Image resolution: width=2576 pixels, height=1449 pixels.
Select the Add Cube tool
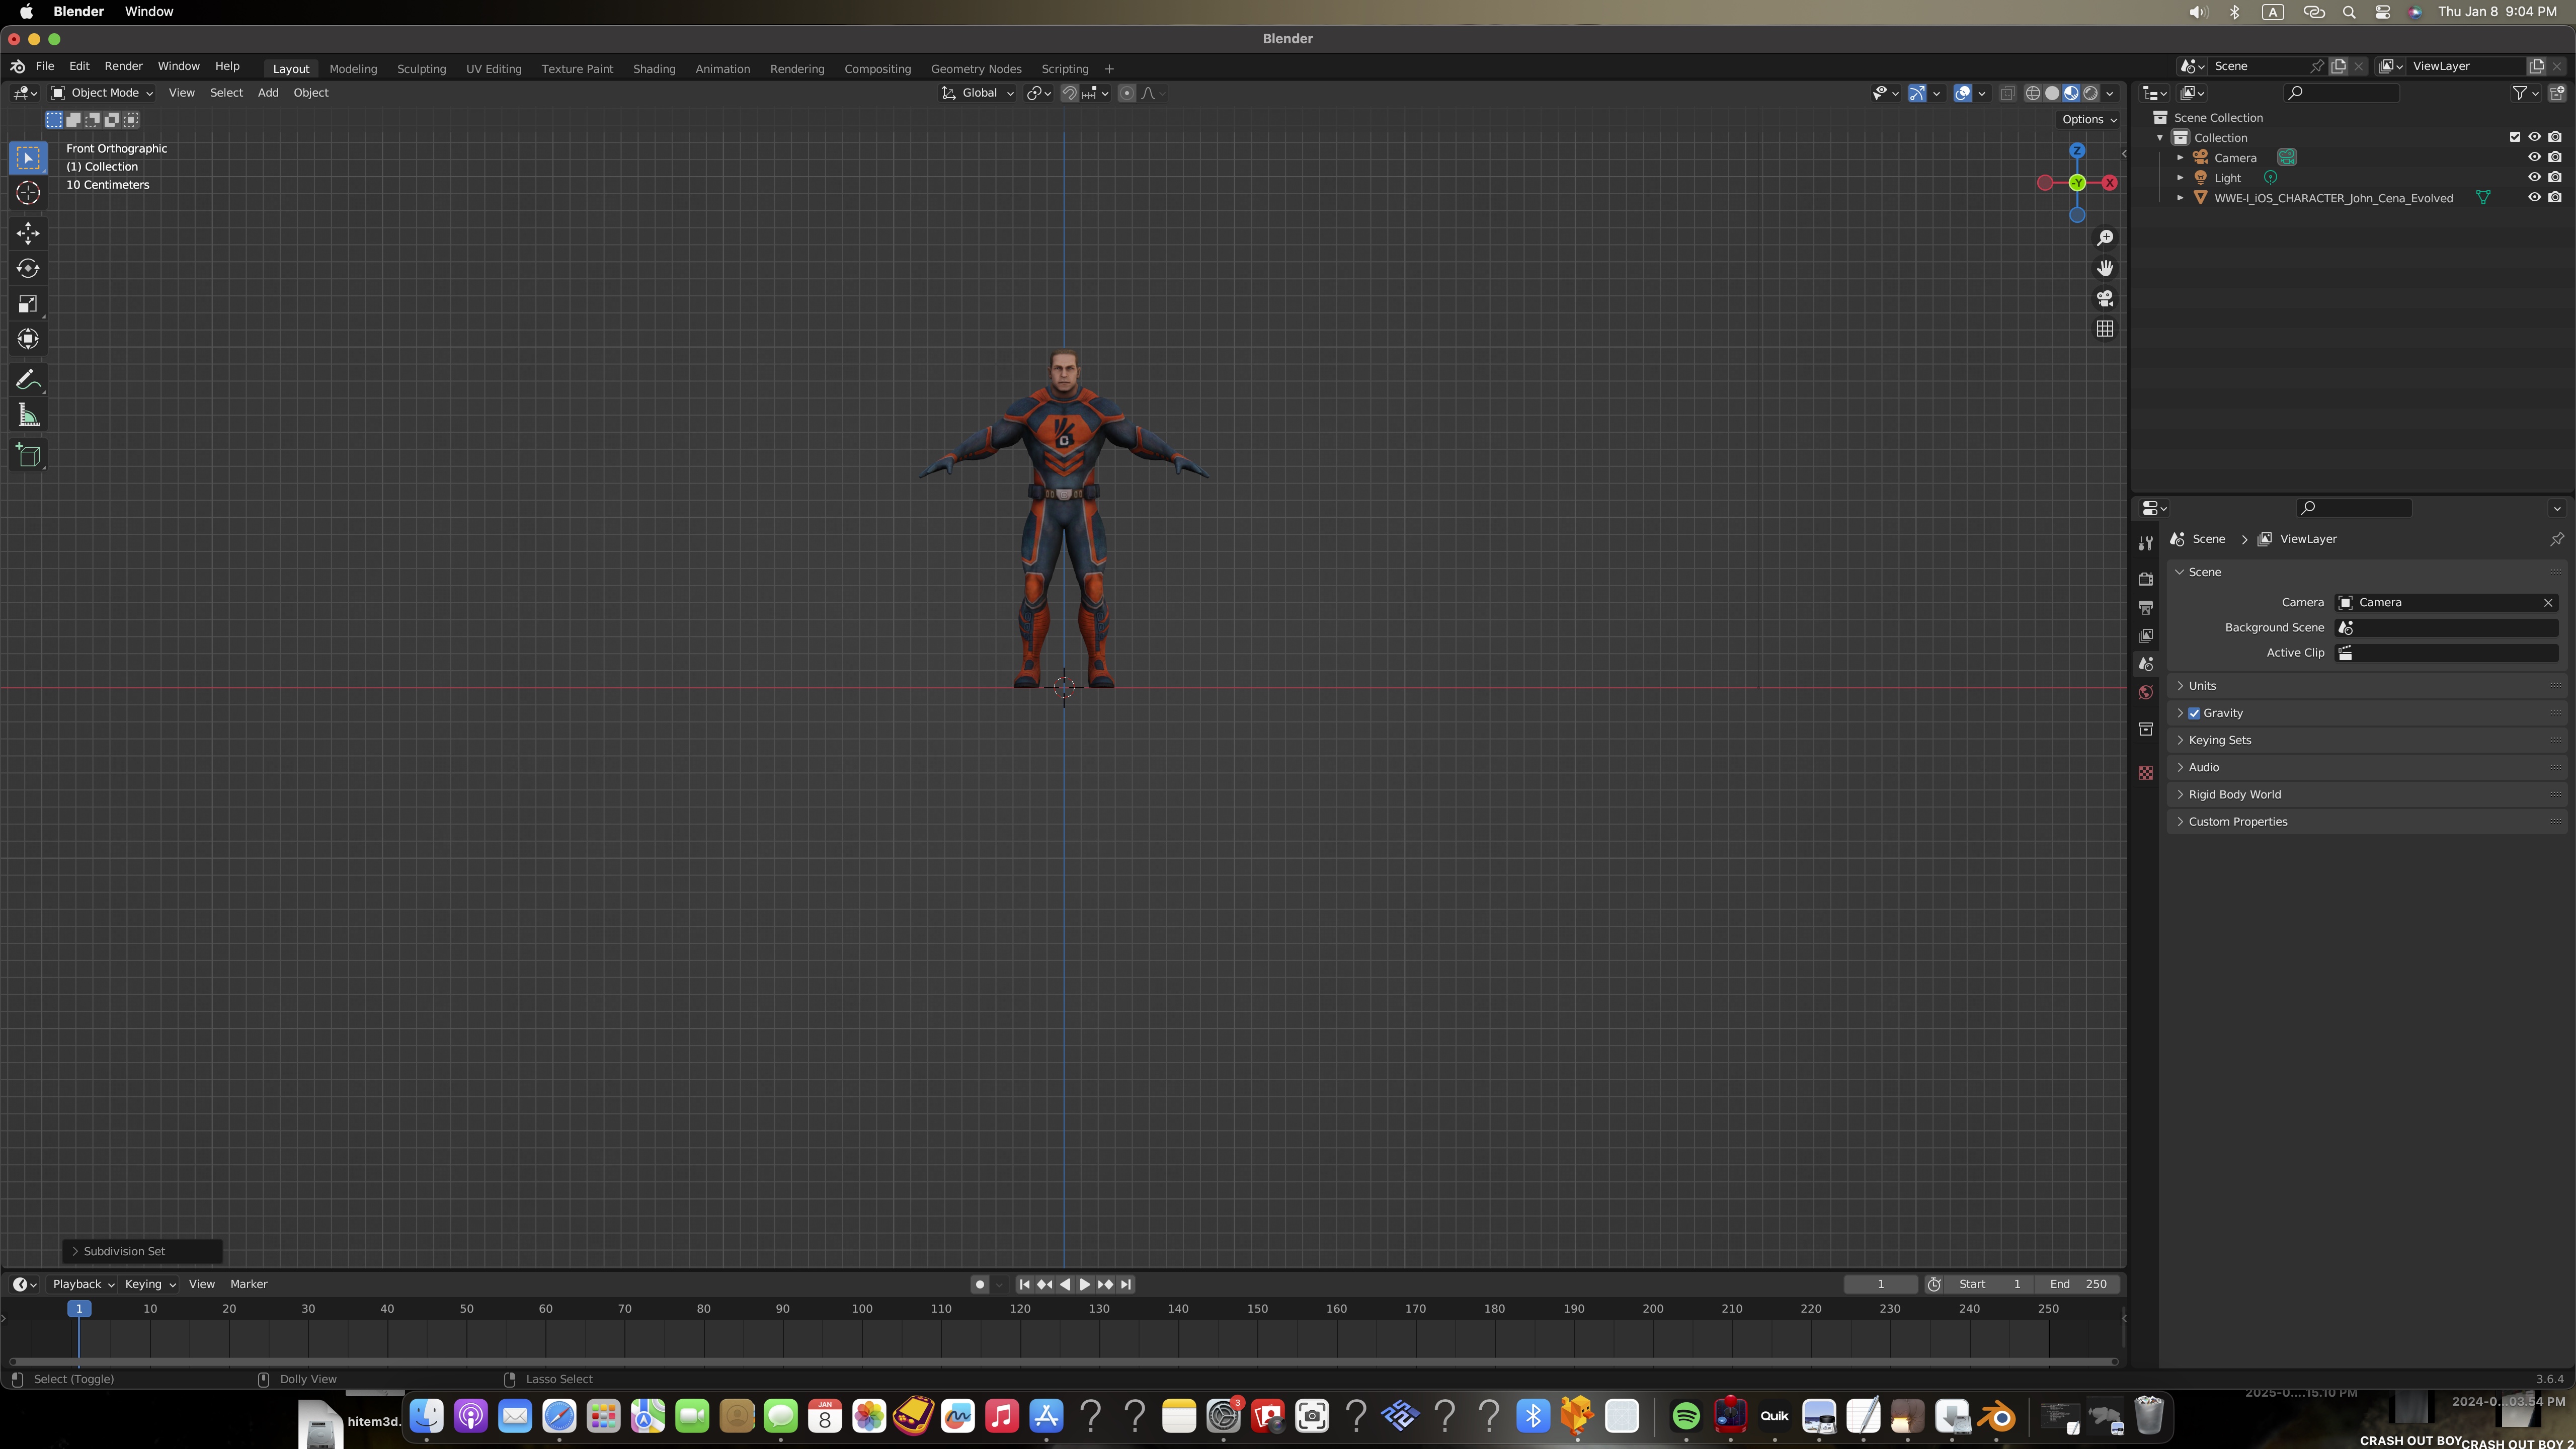pyautogui.click(x=28, y=456)
